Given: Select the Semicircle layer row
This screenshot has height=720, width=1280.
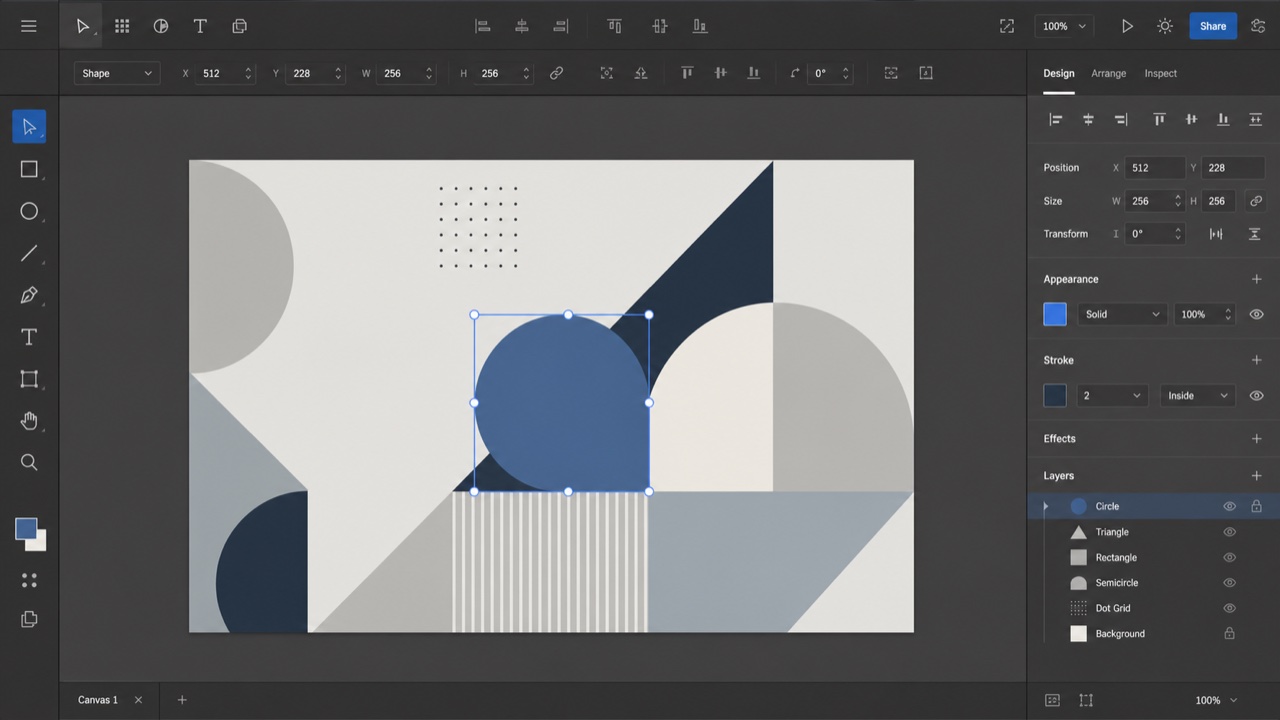Looking at the screenshot, I should pos(1152,583).
